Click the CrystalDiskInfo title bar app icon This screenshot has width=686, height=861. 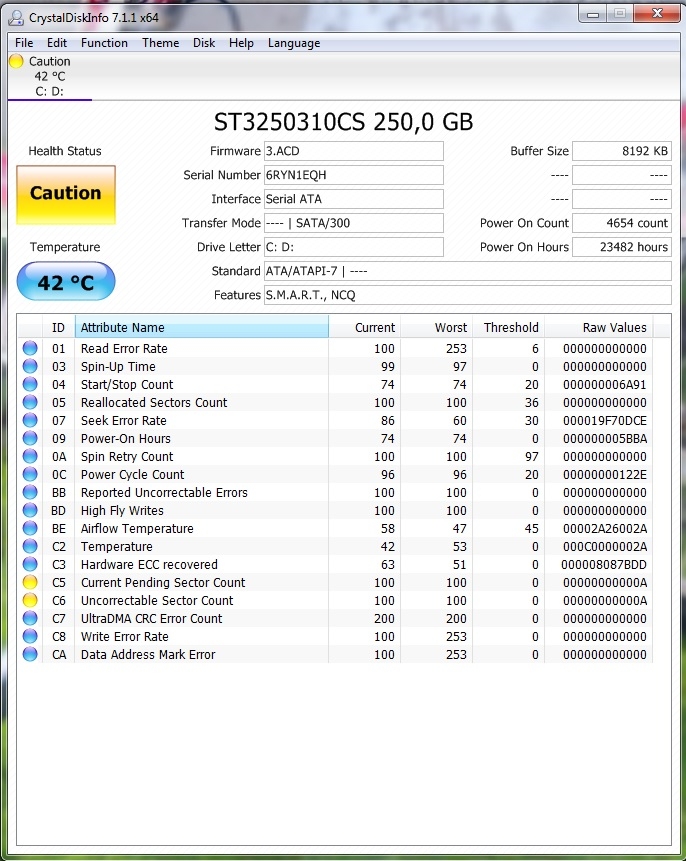(x=16, y=18)
